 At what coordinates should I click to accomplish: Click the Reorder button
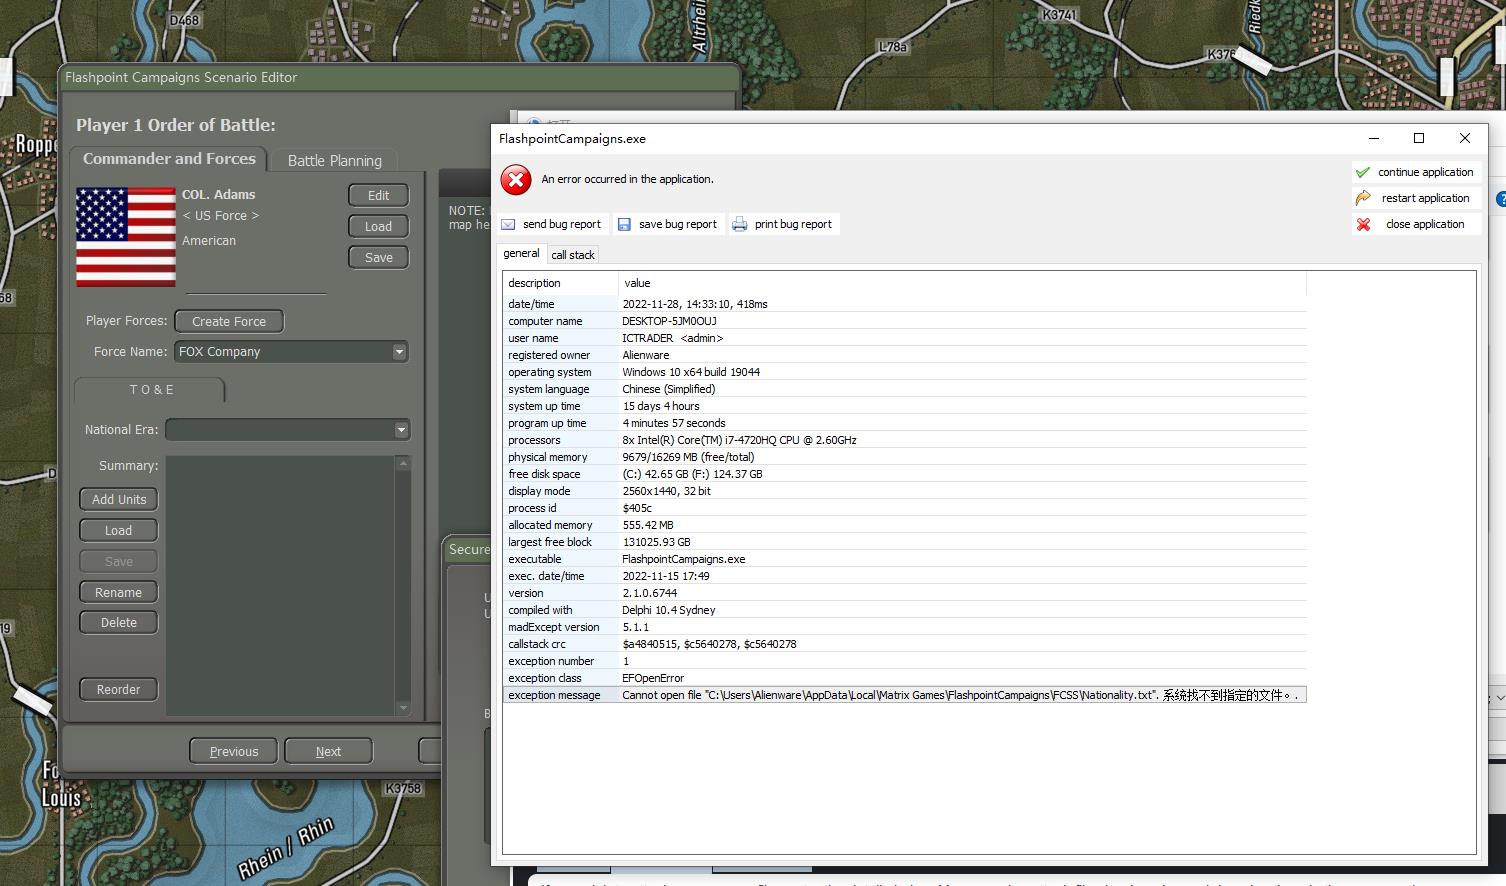[x=119, y=689]
